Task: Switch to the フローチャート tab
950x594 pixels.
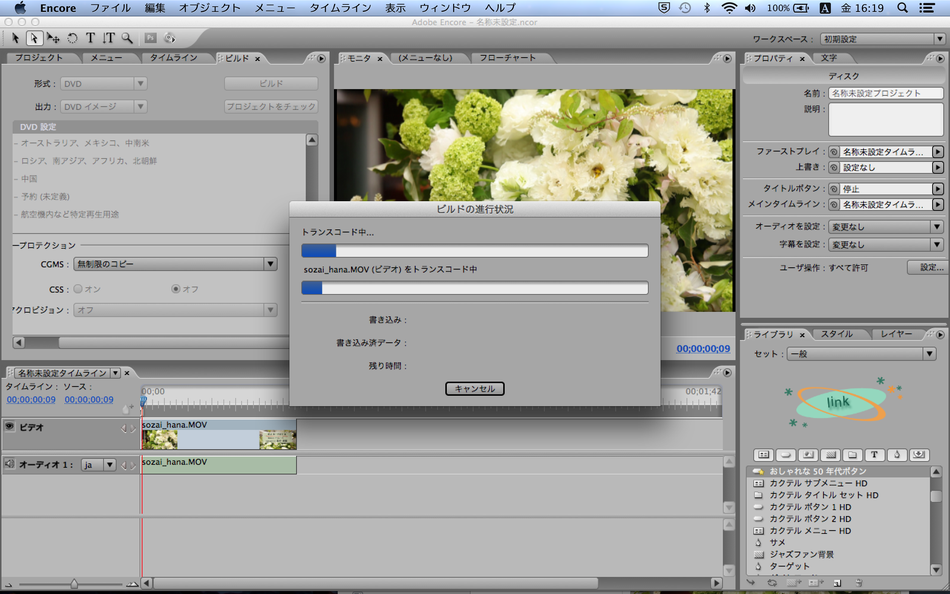Action: (508, 58)
